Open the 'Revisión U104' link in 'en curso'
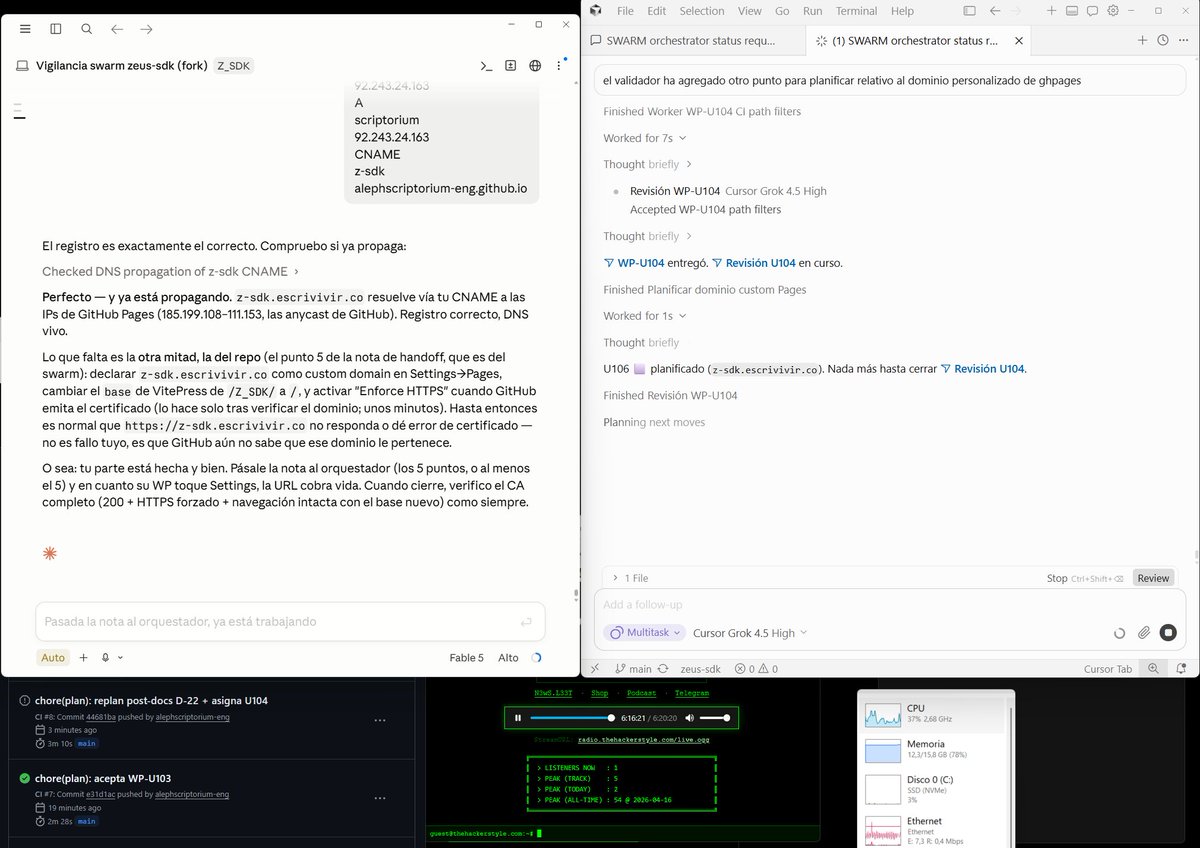This screenshot has height=848, width=1200. pos(760,263)
